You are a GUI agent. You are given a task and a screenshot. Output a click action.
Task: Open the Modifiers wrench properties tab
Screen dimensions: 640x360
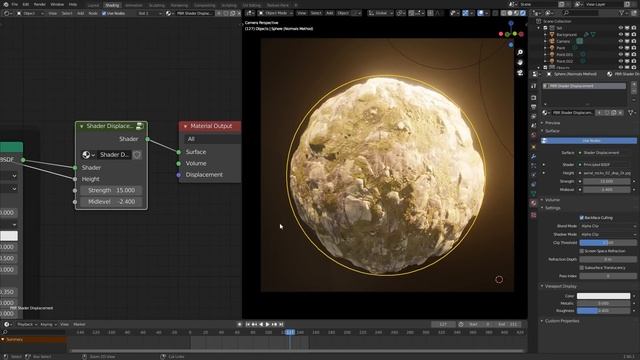pos(533,156)
